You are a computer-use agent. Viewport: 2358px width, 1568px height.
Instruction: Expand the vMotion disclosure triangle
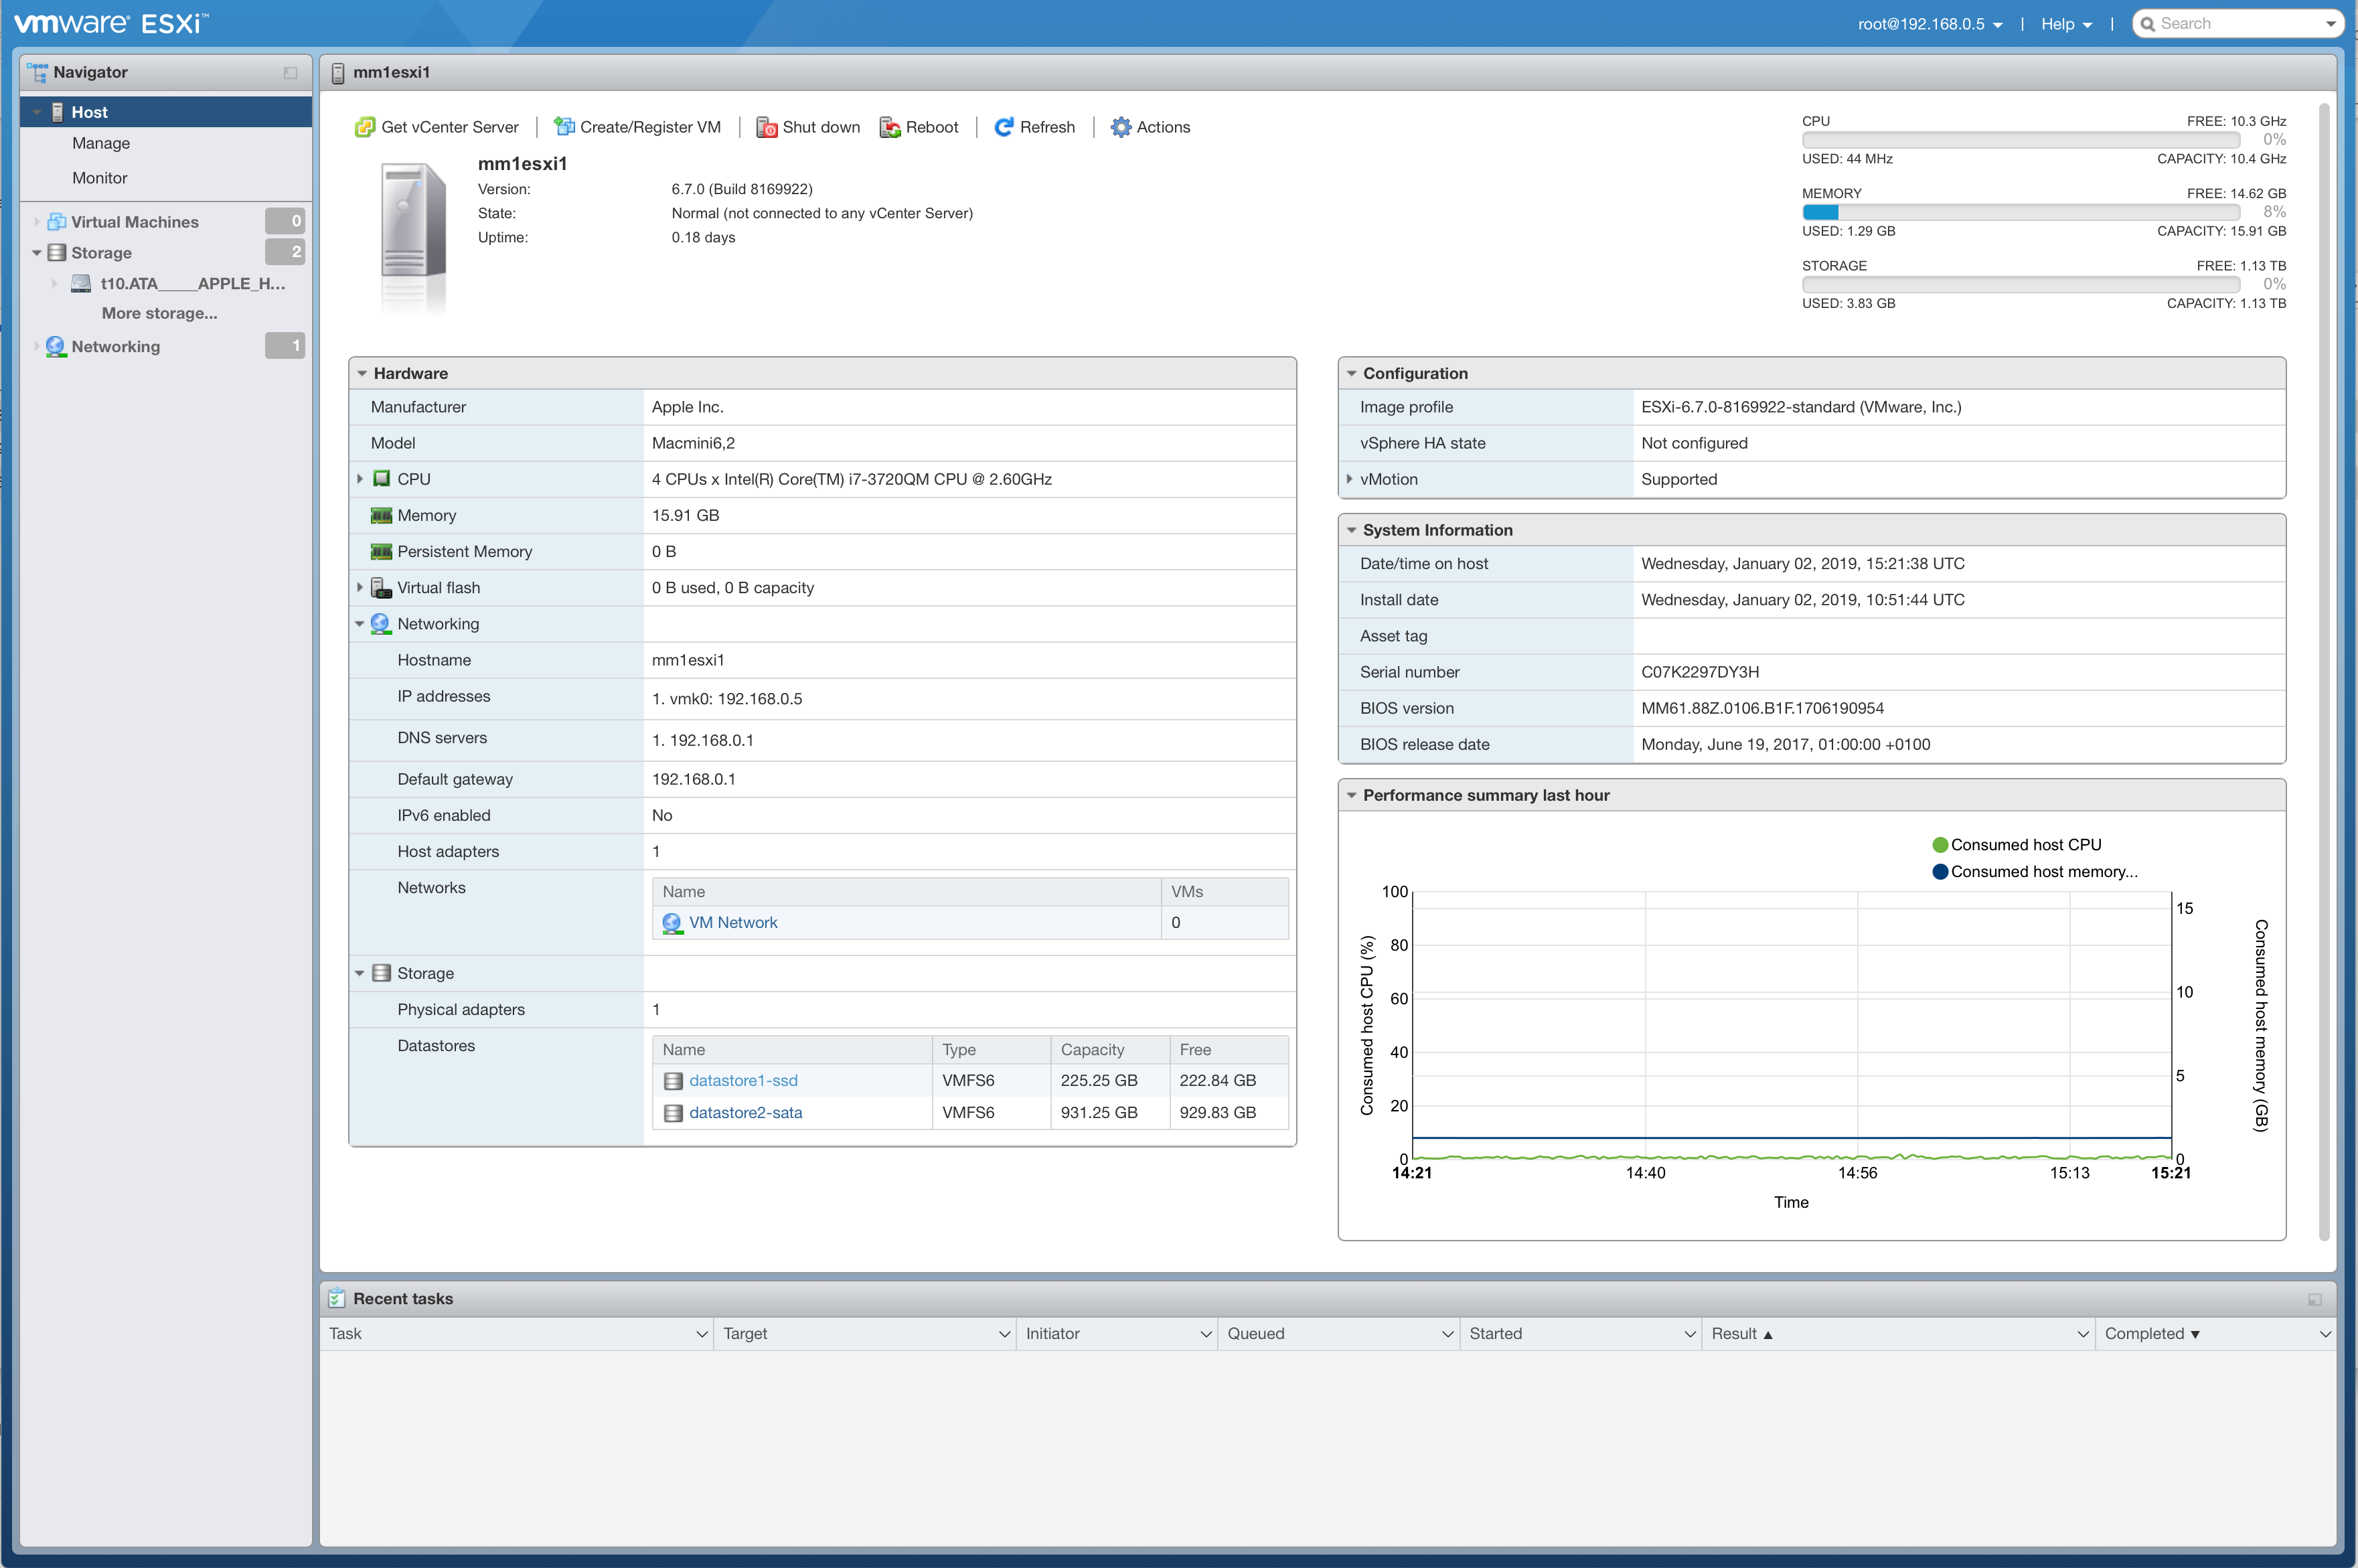coord(1350,479)
